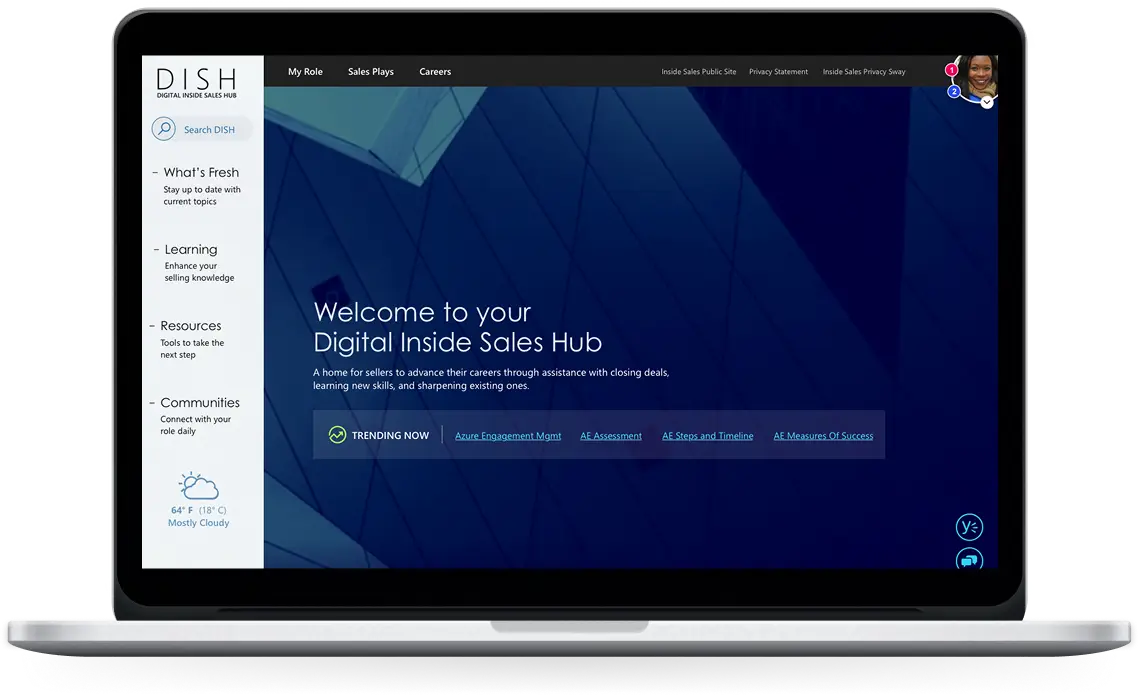Click the Trending Now arrow icon
Image resolution: width=1139 pixels, height=697 pixels.
(x=337, y=435)
